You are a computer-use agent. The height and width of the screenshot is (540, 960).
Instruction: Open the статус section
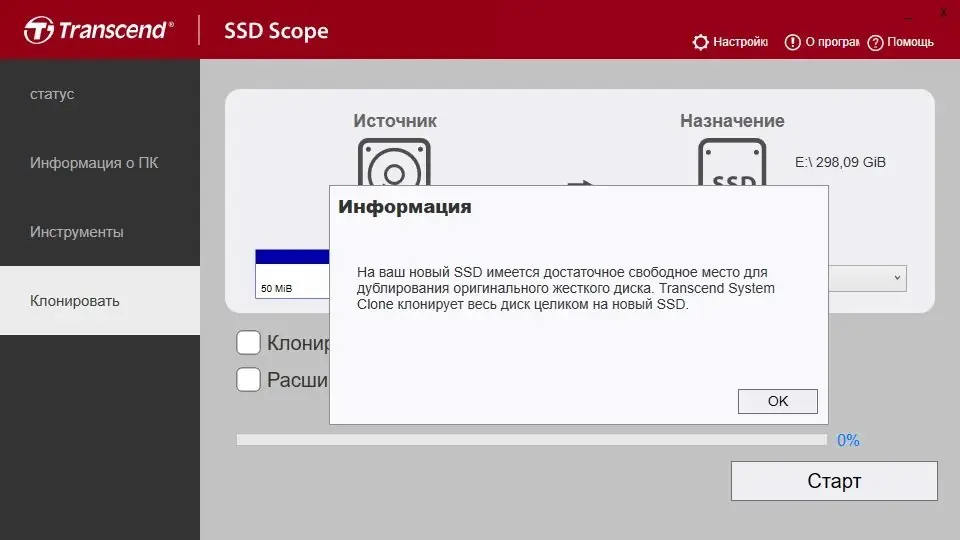pos(100,94)
